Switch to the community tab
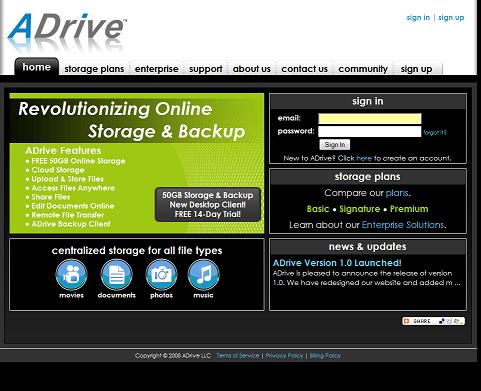The width and height of the screenshot is (481, 391). click(x=363, y=69)
